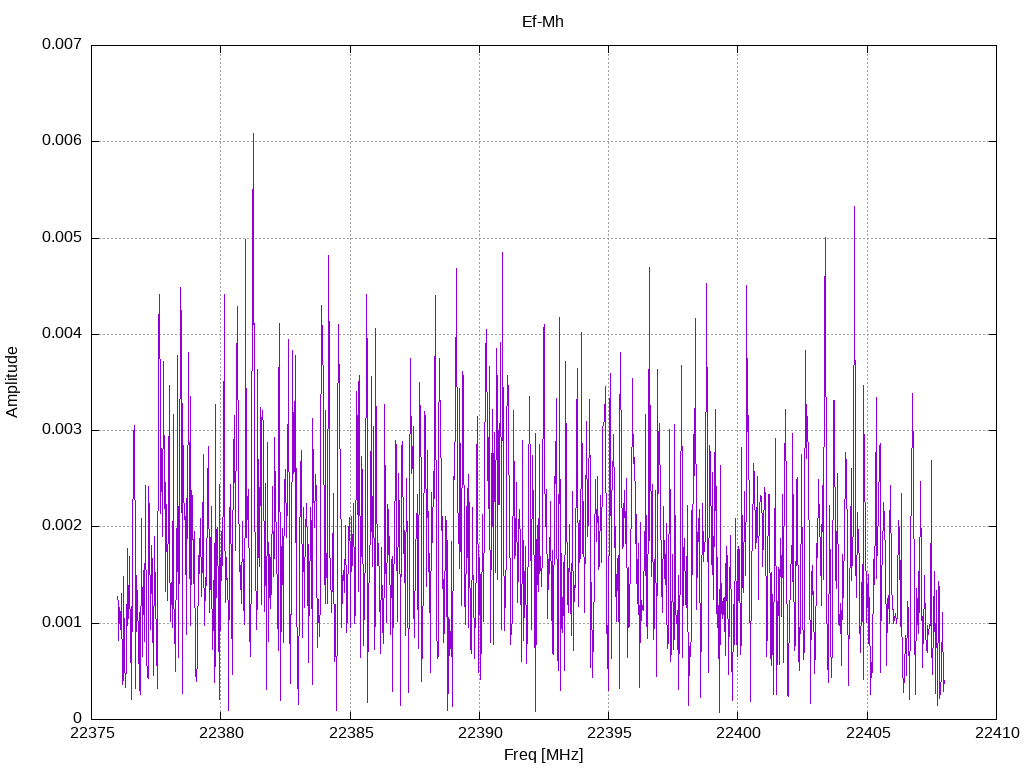
Task: Click the 0.002 y-axis tick label
Action: [x=61, y=526]
